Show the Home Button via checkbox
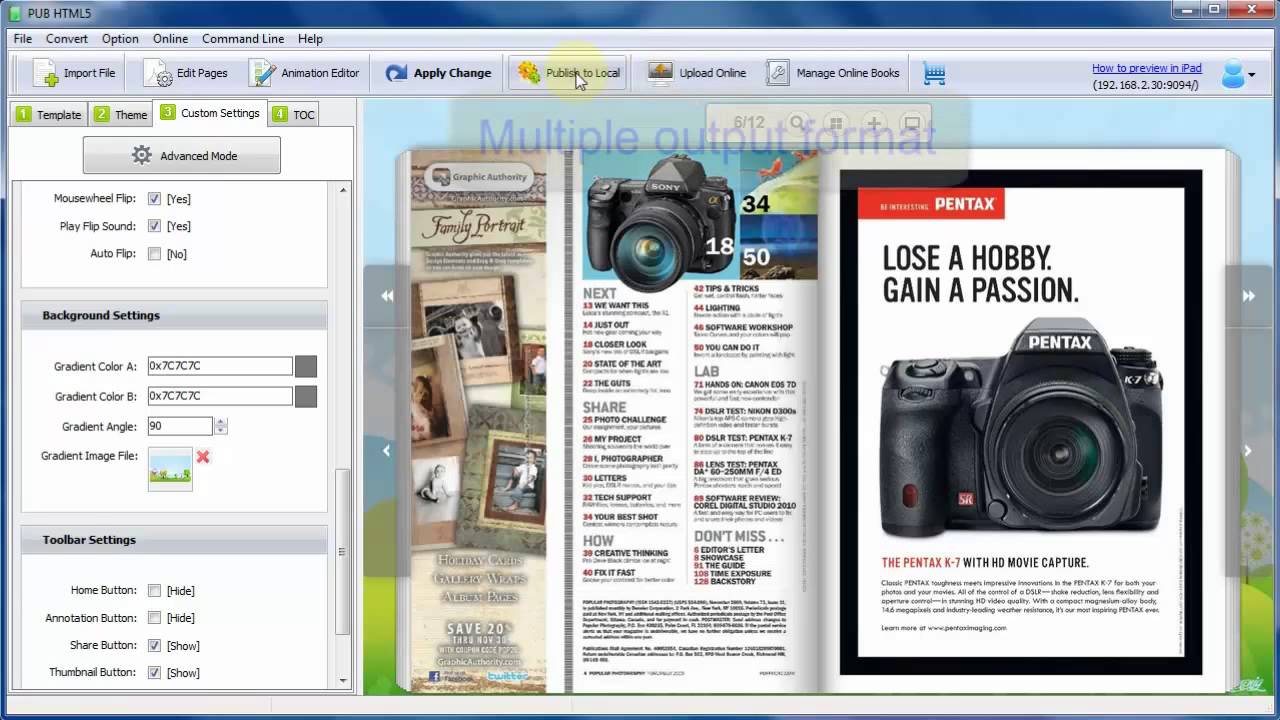The height and width of the screenshot is (720, 1280). pos(154,590)
